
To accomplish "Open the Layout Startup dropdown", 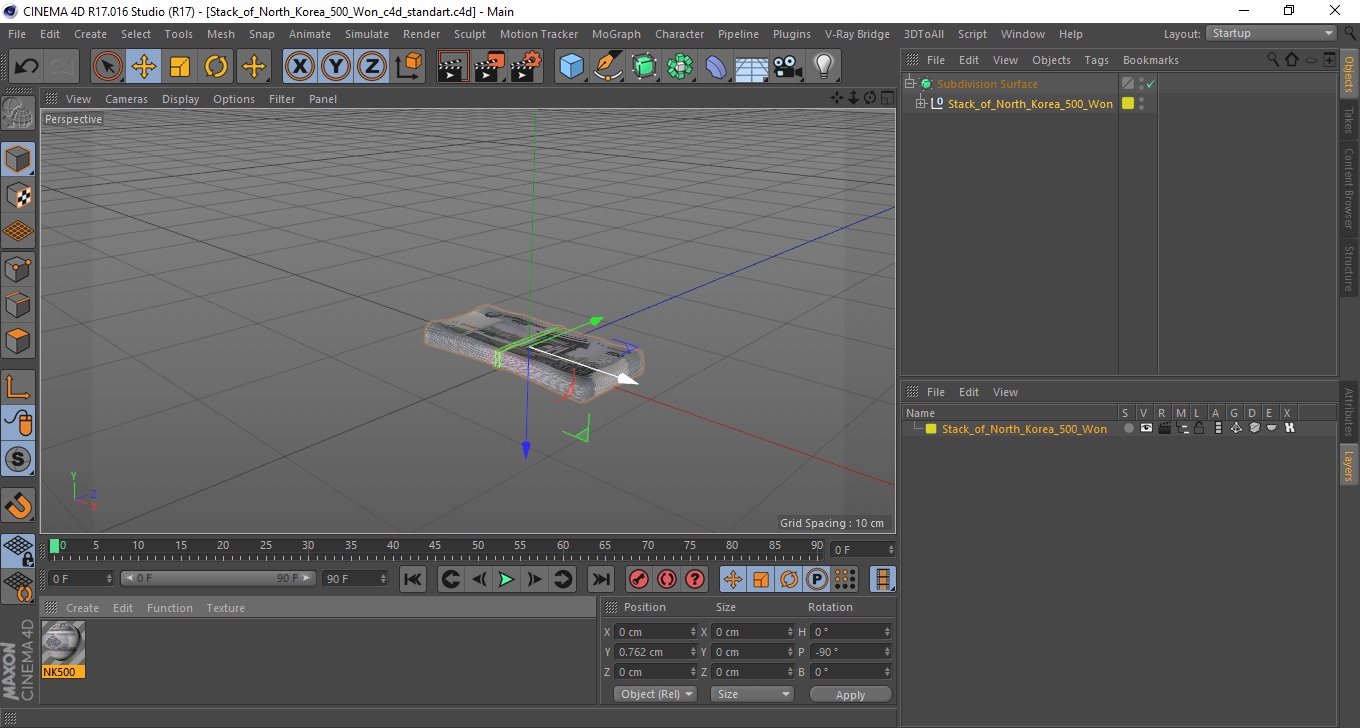I will pyautogui.click(x=1271, y=33).
